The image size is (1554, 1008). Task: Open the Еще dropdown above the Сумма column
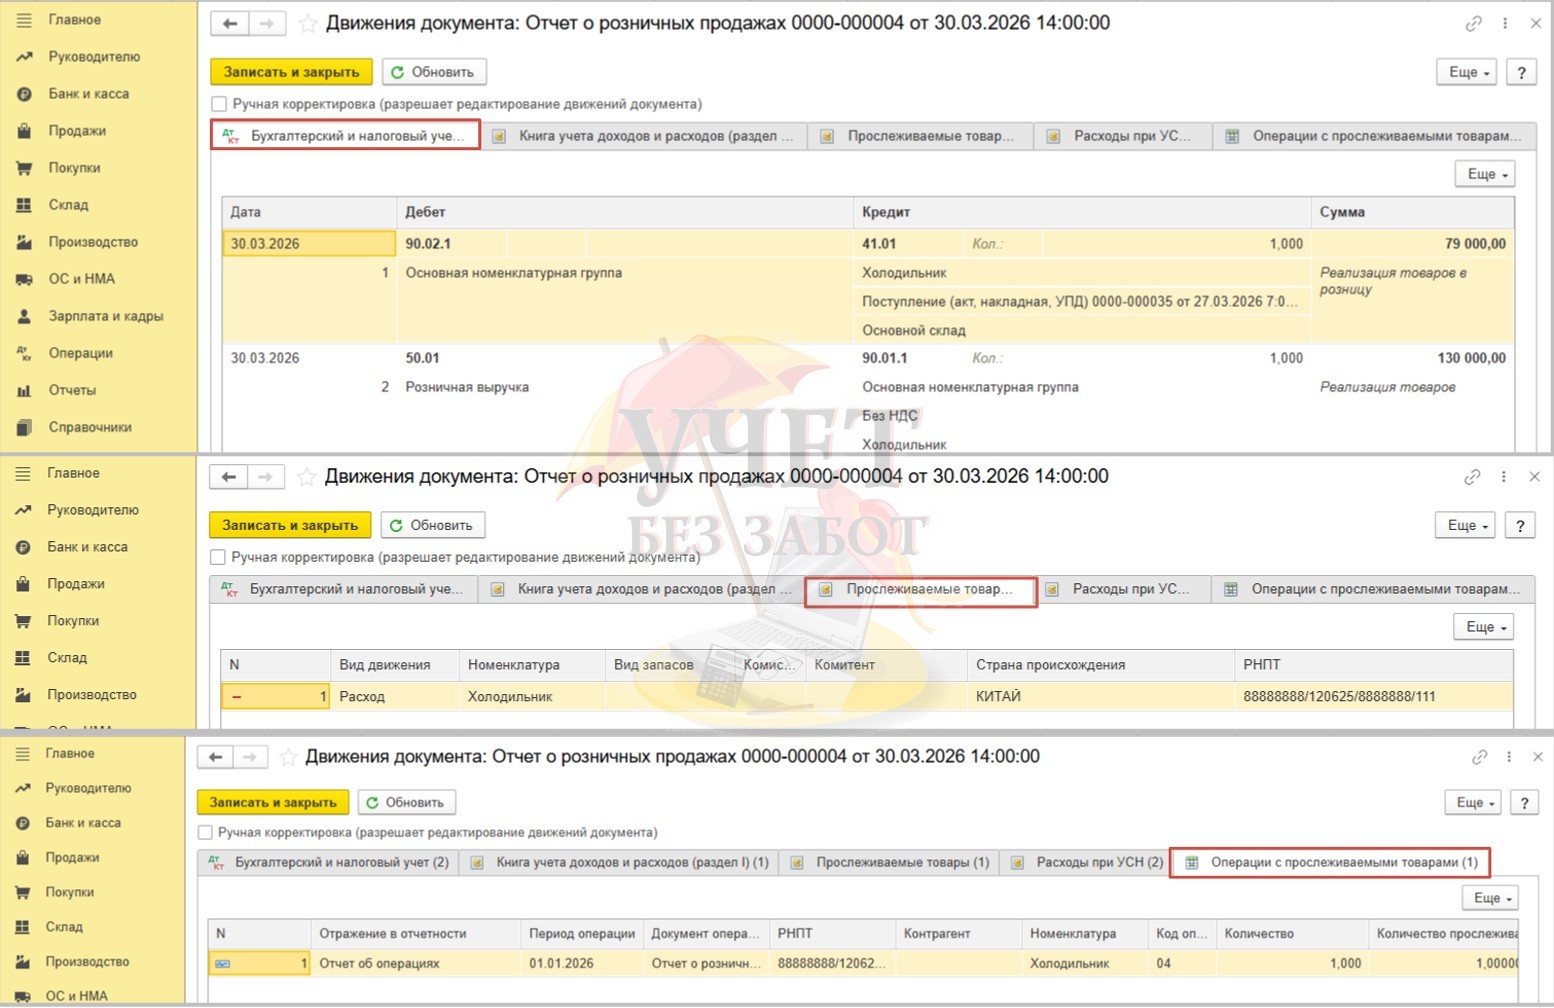(1487, 174)
